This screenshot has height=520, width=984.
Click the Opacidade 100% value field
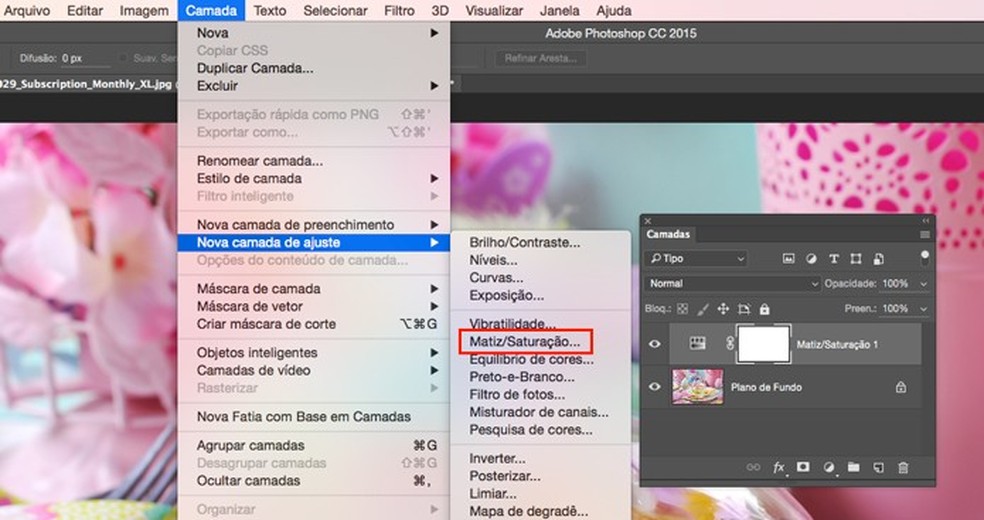tap(896, 284)
